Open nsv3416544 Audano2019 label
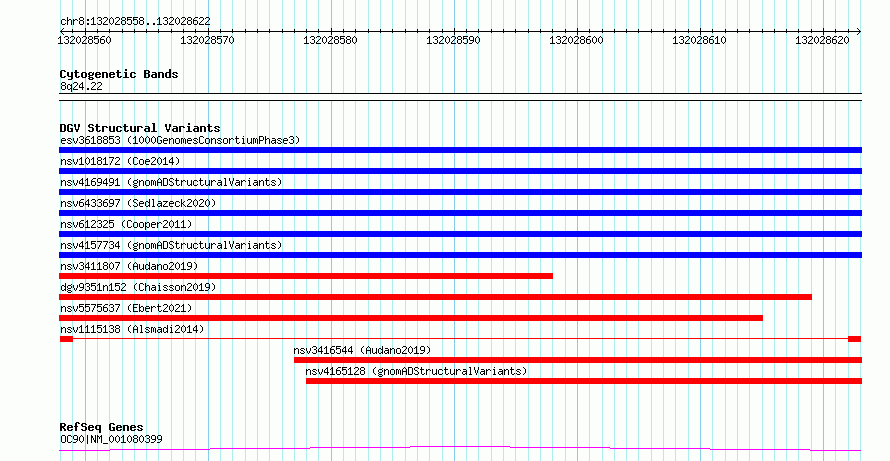The image size is (890, 461). point(362,350)
